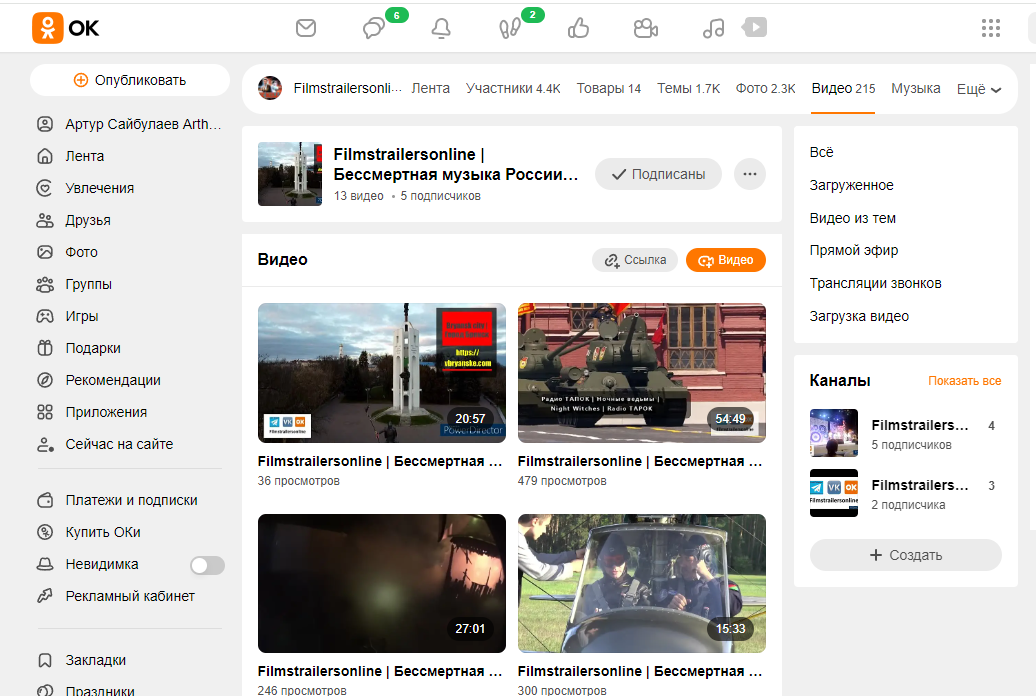Image resolution: width=1036 pixels, height=696 pixels.
Task: Expand the Ещё dropdown
Action: pos(979,89)
